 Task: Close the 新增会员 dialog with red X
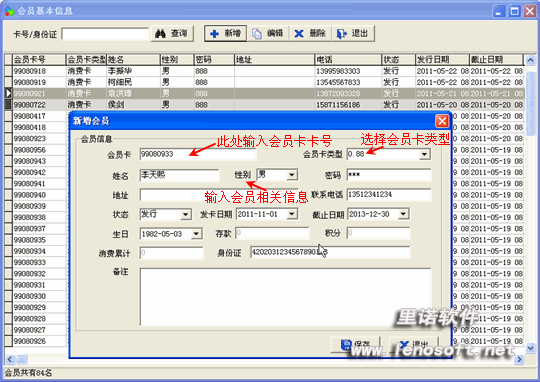(442, 121)
